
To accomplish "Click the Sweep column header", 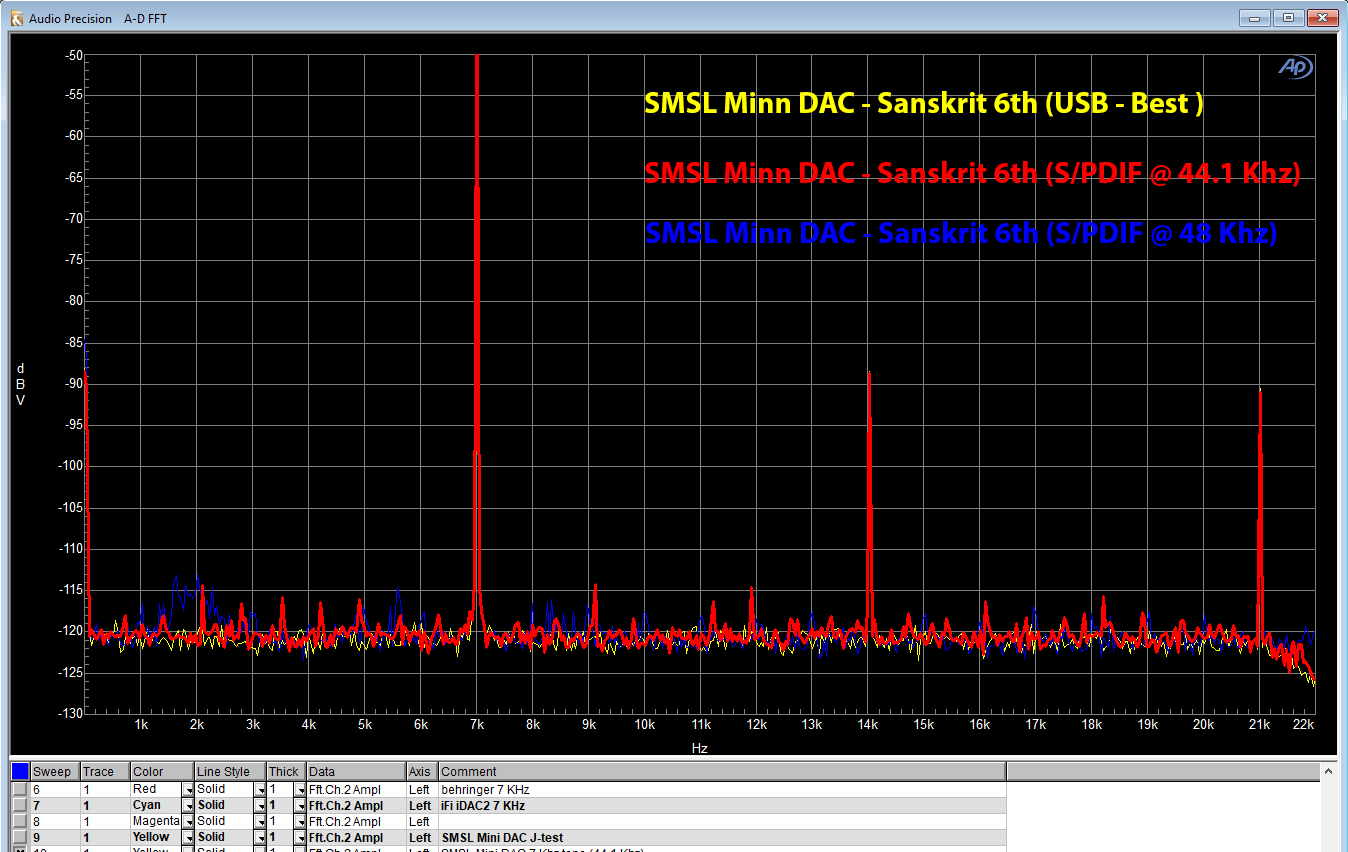I will 55,771.
